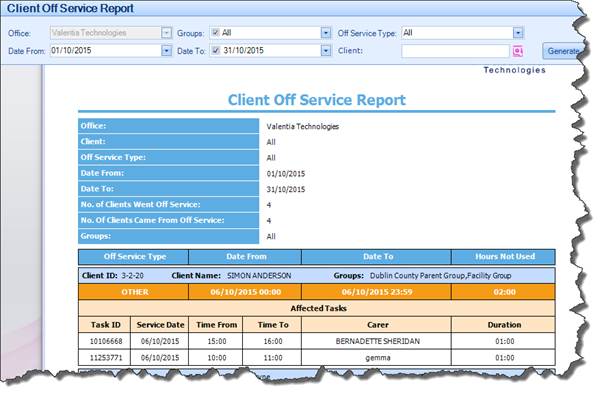602x396 pixels.
Task: Click the Off Service Type column header
Action: (x=134, y=257)
